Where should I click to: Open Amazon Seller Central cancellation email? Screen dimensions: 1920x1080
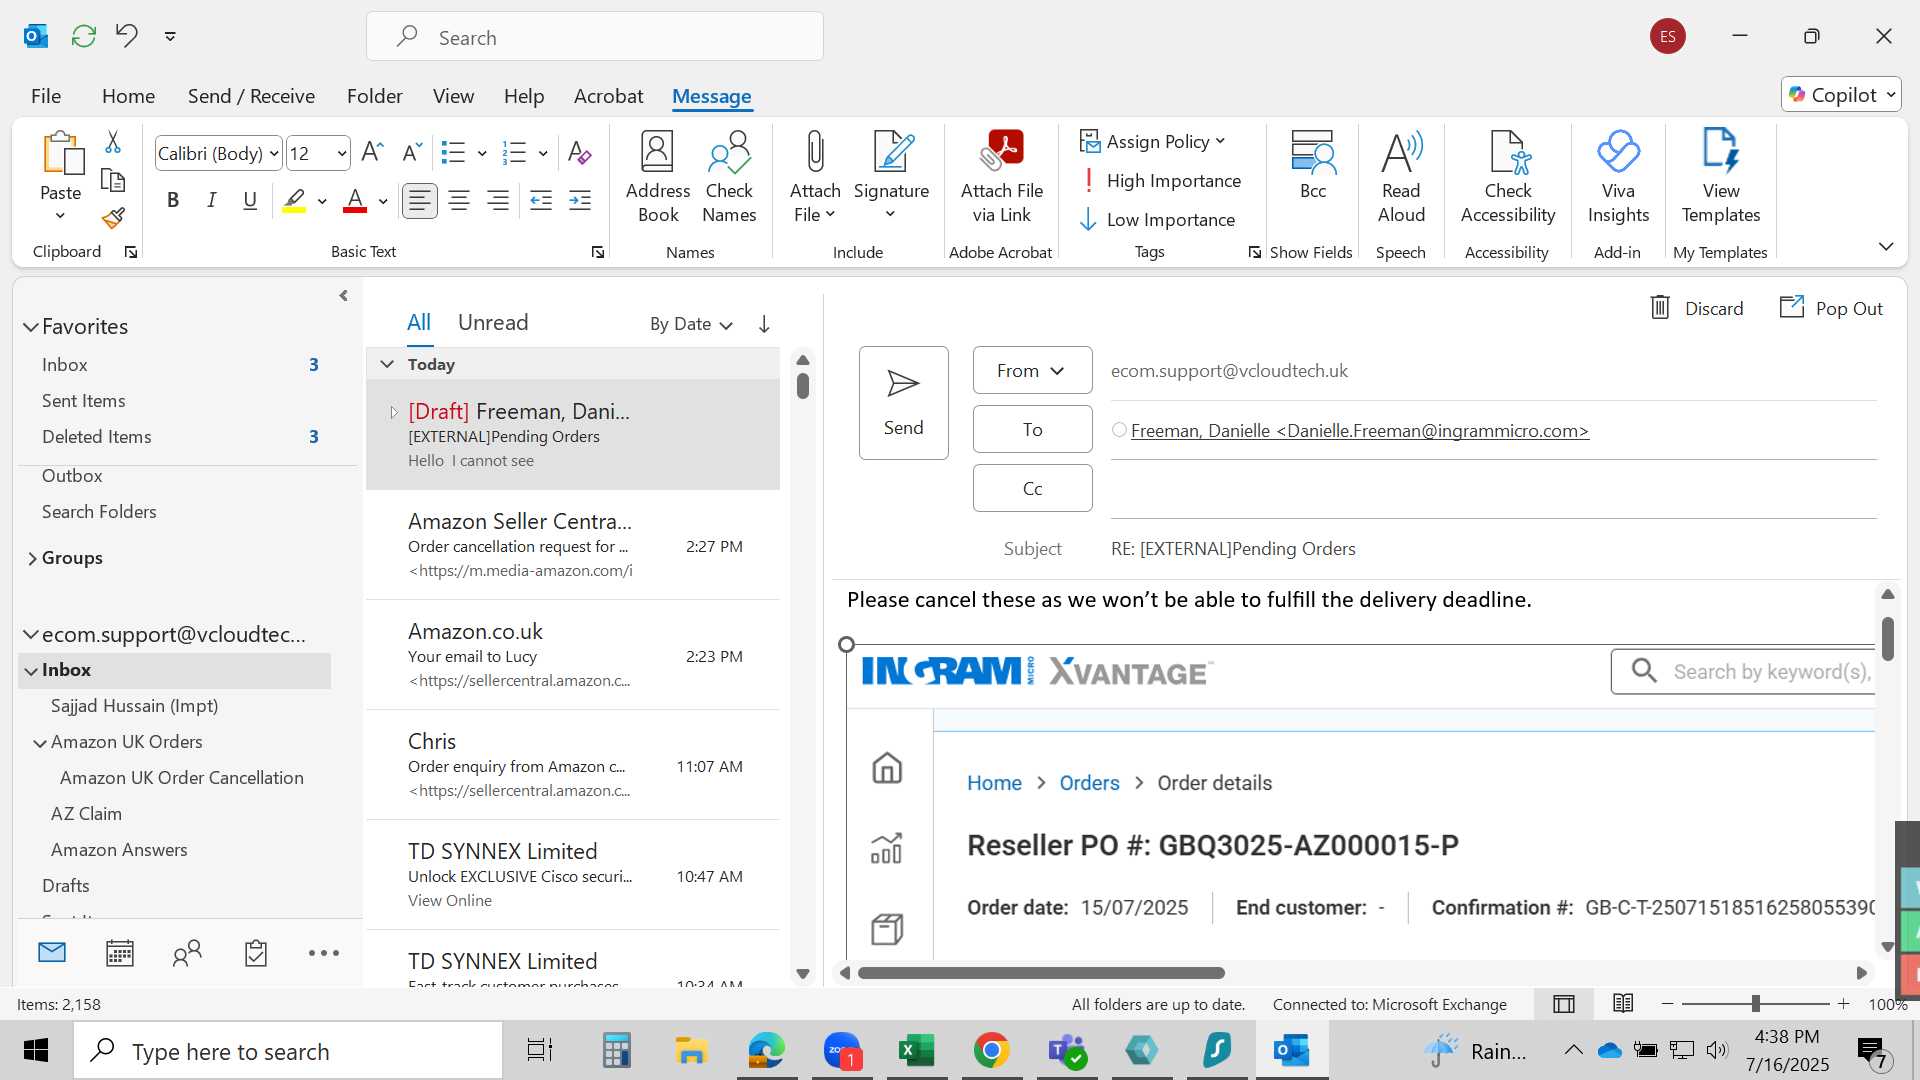pos(573,545)
